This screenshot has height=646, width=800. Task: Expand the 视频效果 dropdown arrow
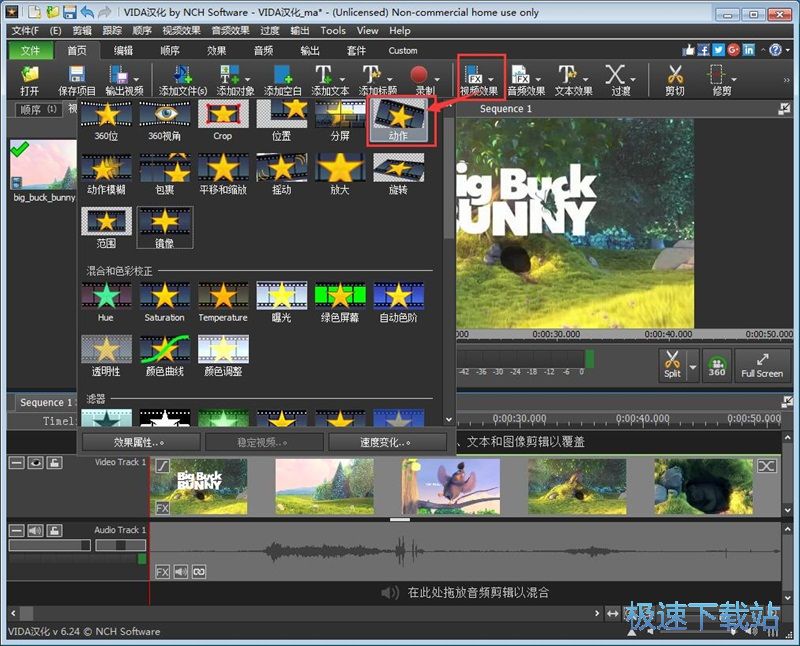(x=490, y=80)
